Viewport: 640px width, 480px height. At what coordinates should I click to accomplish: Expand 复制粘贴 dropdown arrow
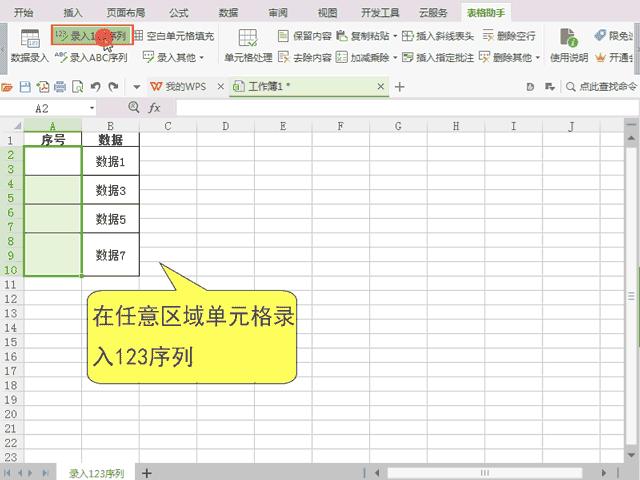click(x=395, y=36)
